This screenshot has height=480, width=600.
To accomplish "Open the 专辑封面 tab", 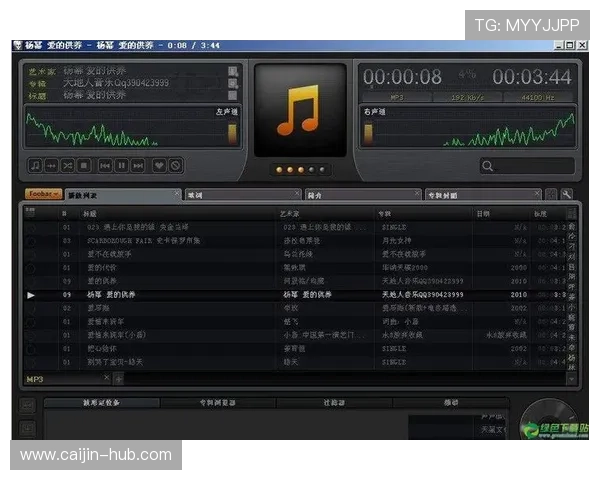I will (x=482, y=194).
